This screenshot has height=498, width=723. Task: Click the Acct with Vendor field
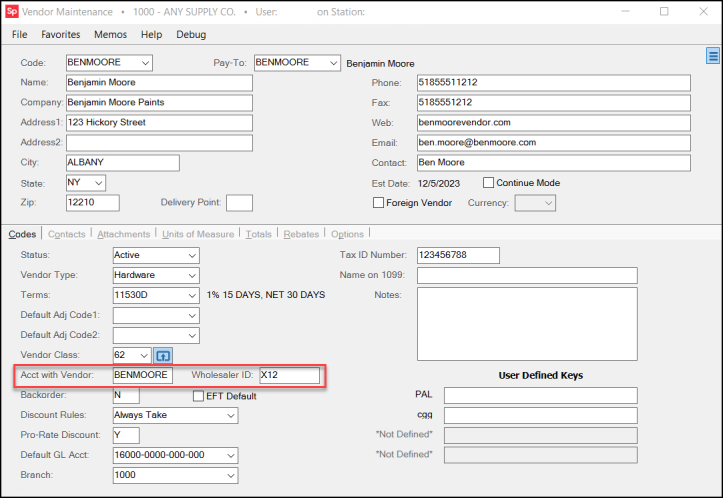143,375
